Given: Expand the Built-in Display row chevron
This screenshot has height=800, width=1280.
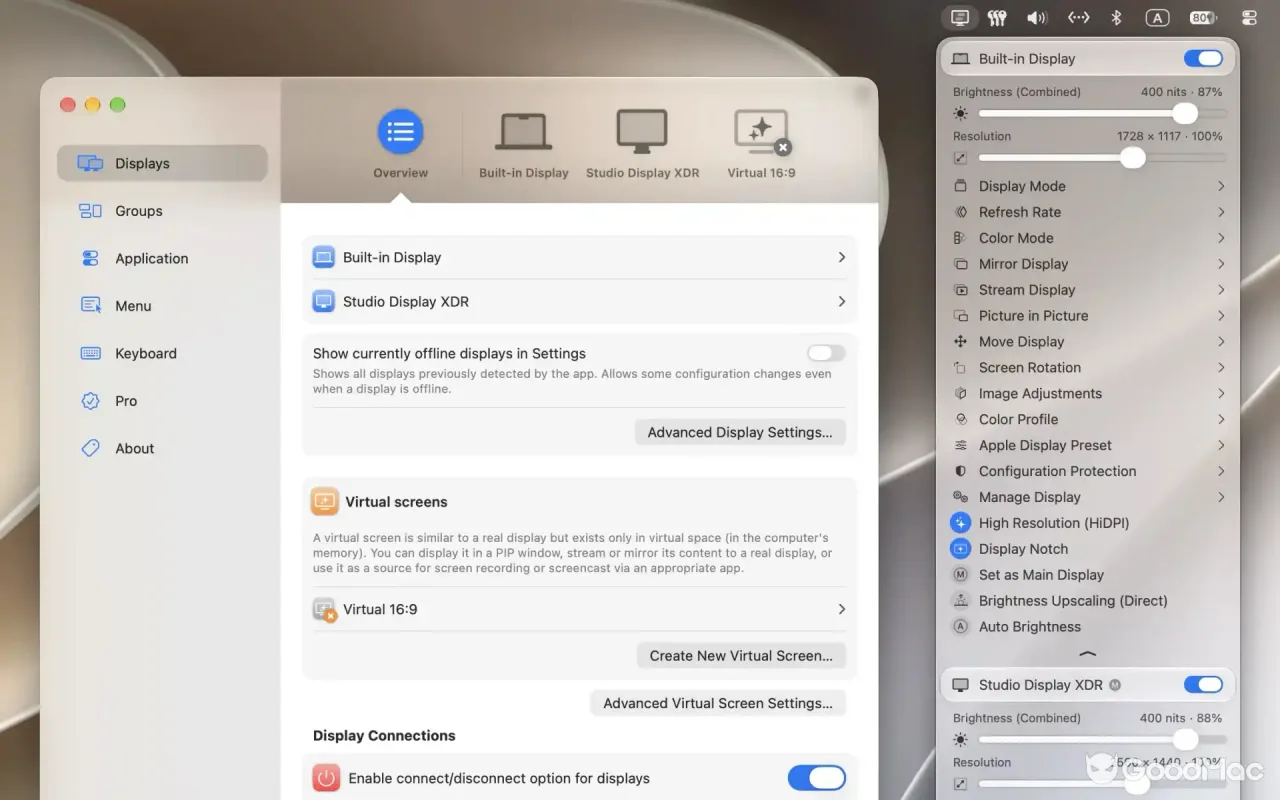Looking at the screenshot, I should coord(841,257).
